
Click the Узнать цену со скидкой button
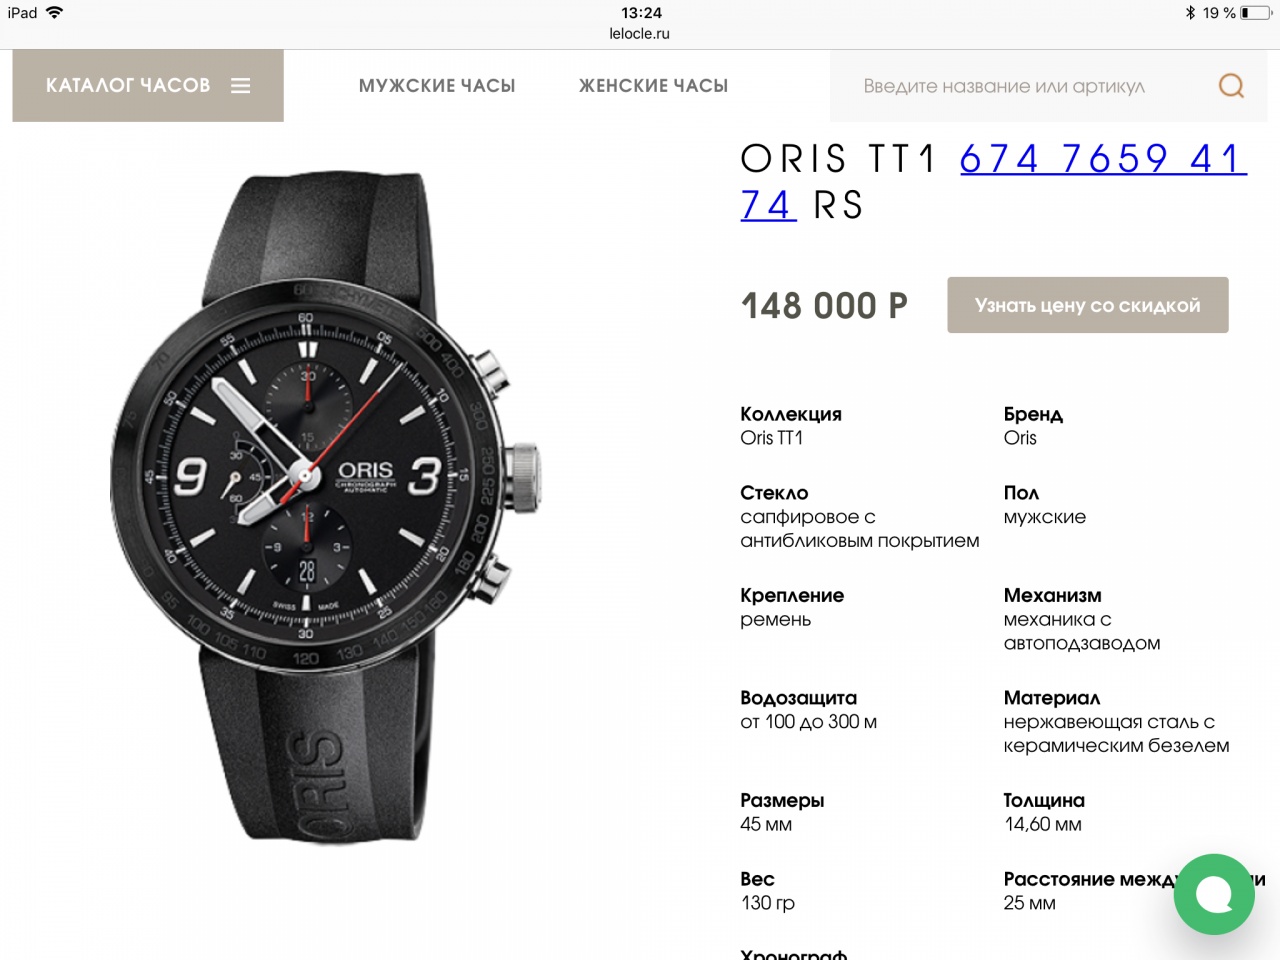tap(1088, 305)
